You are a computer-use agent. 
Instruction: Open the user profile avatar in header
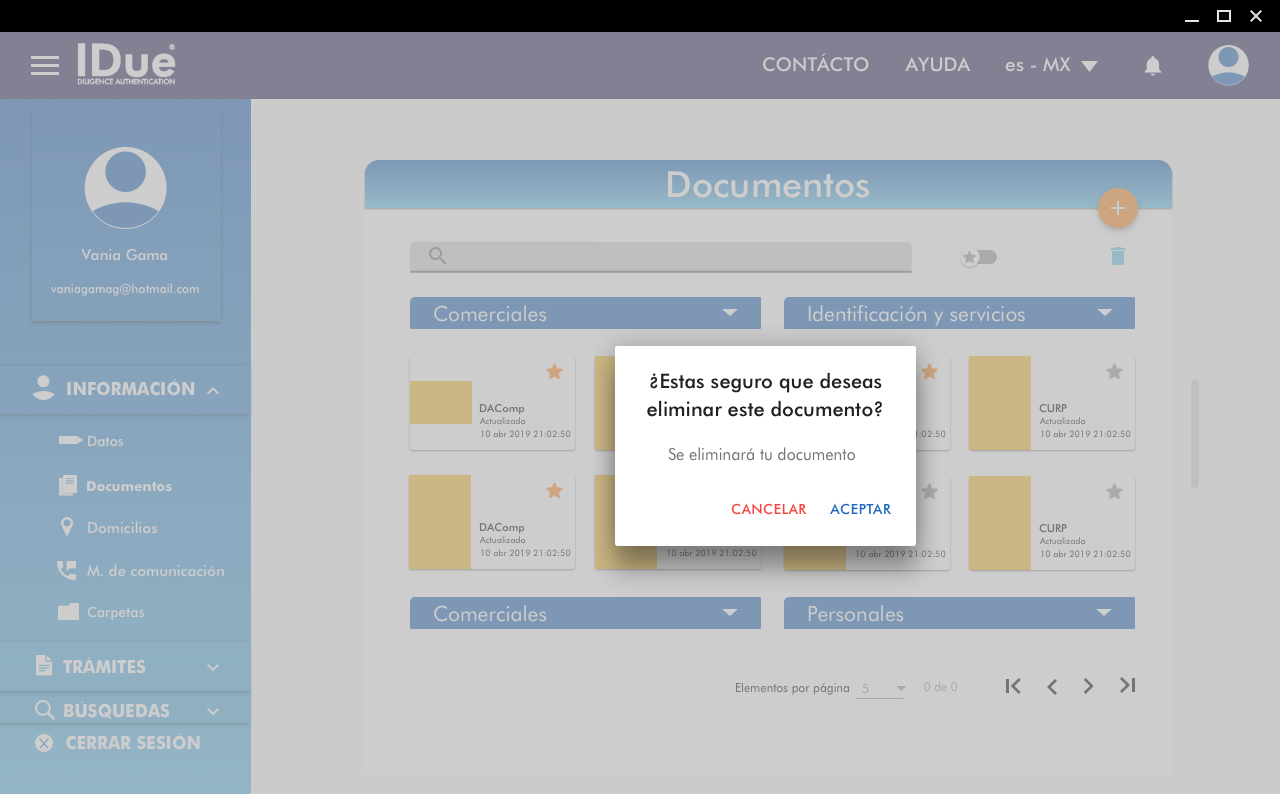(x=1227, y=66)
